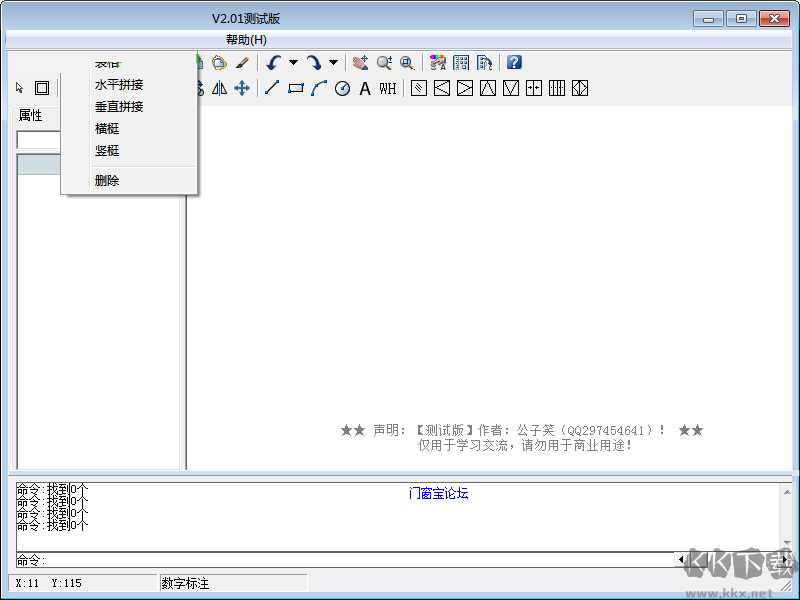
Task: Select the arrow pointer tool
Action: pyautogui.click(x=20, y=88)
